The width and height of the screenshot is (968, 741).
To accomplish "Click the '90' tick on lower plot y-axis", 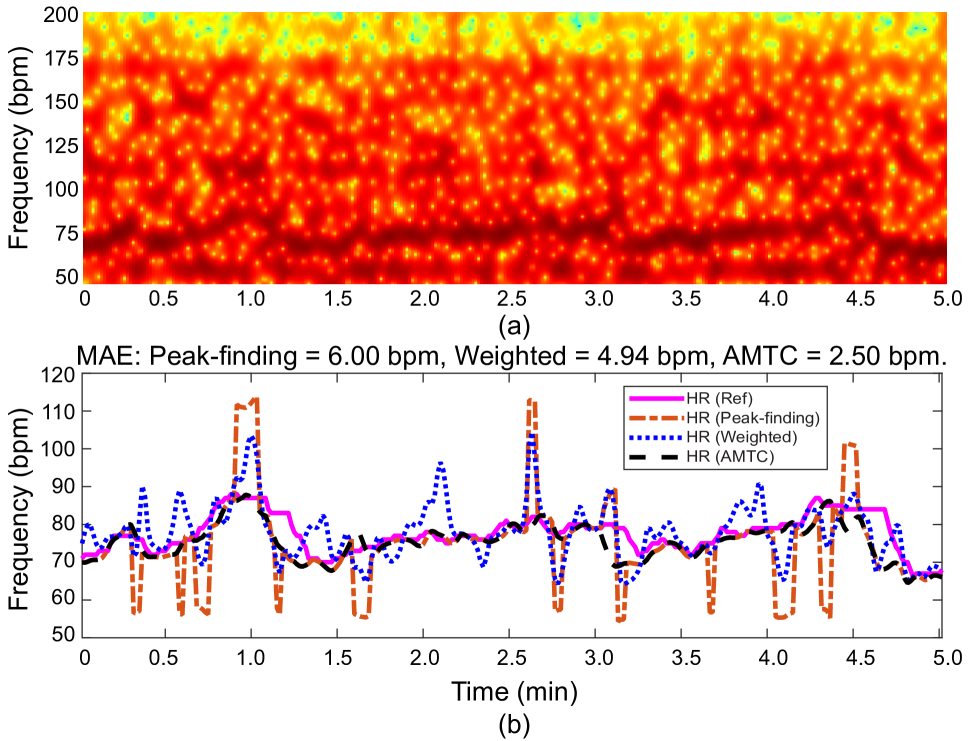I will pyautogui.click(x=65, y=487).
